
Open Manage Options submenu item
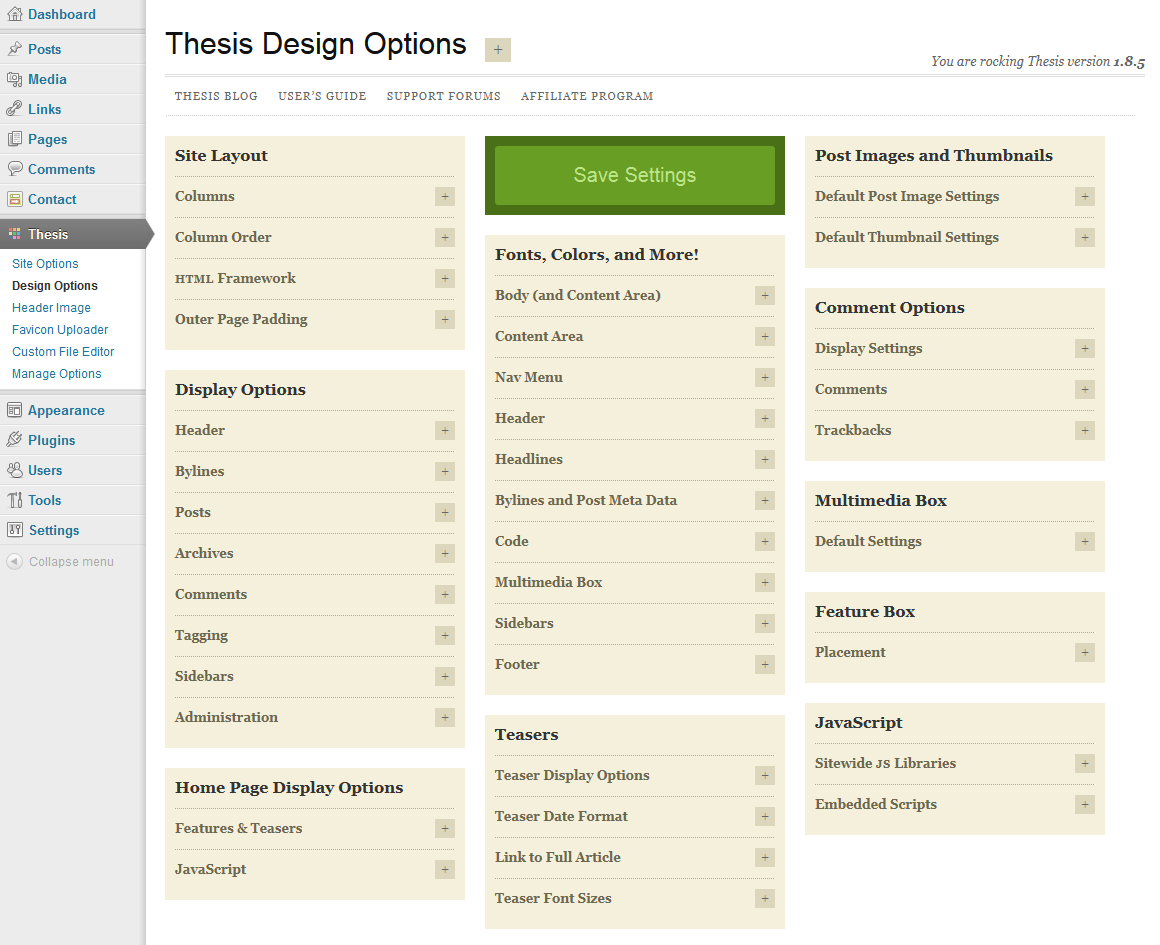(x=56, y=374)
